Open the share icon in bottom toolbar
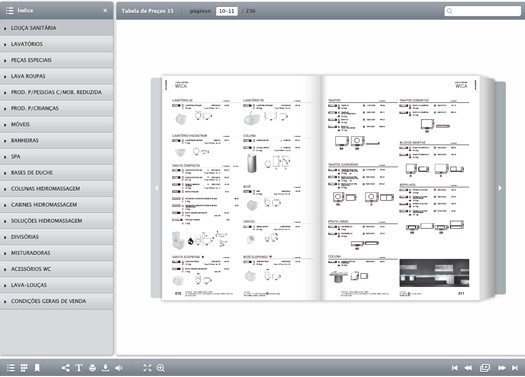The image size is (525, 377). (x=66, y=368)
